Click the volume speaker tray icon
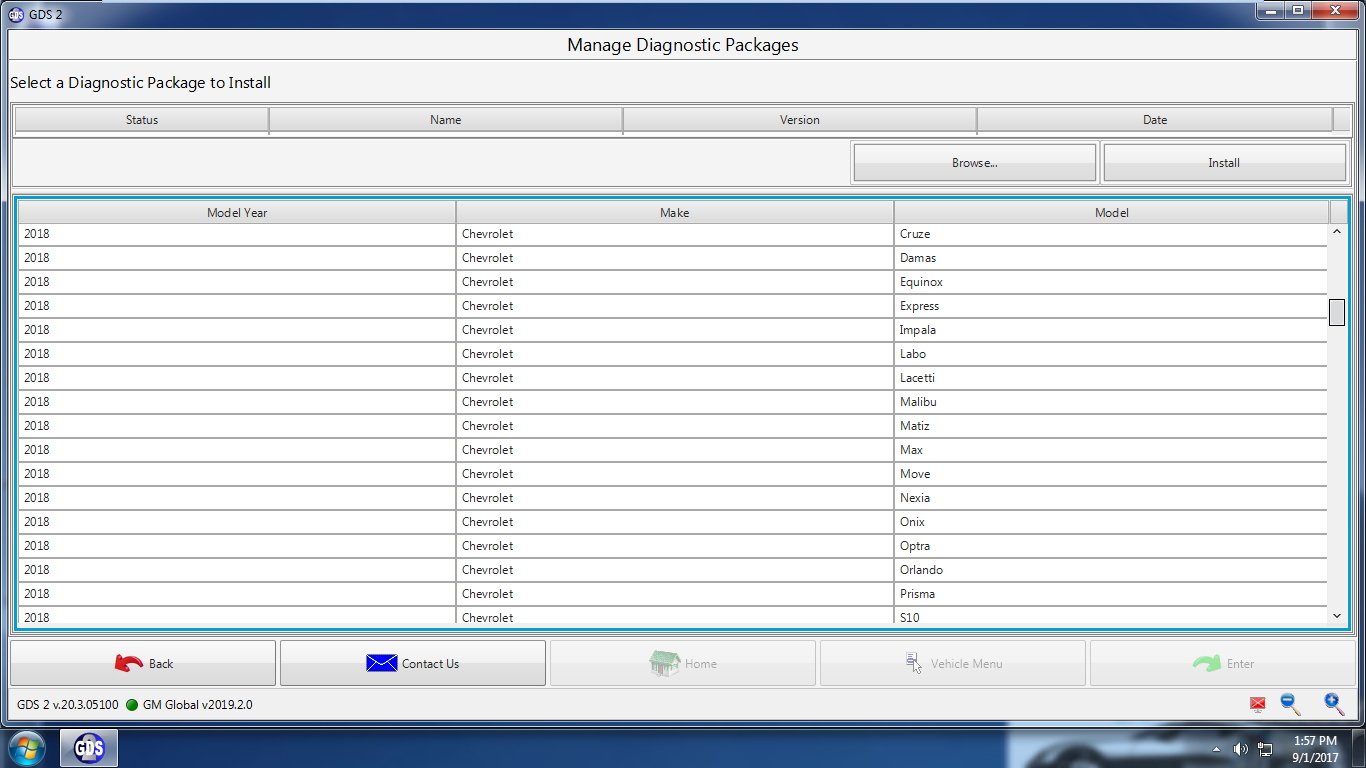Screen dimensions: 1366x768 pyautogui.click(x=1240, y=748)
